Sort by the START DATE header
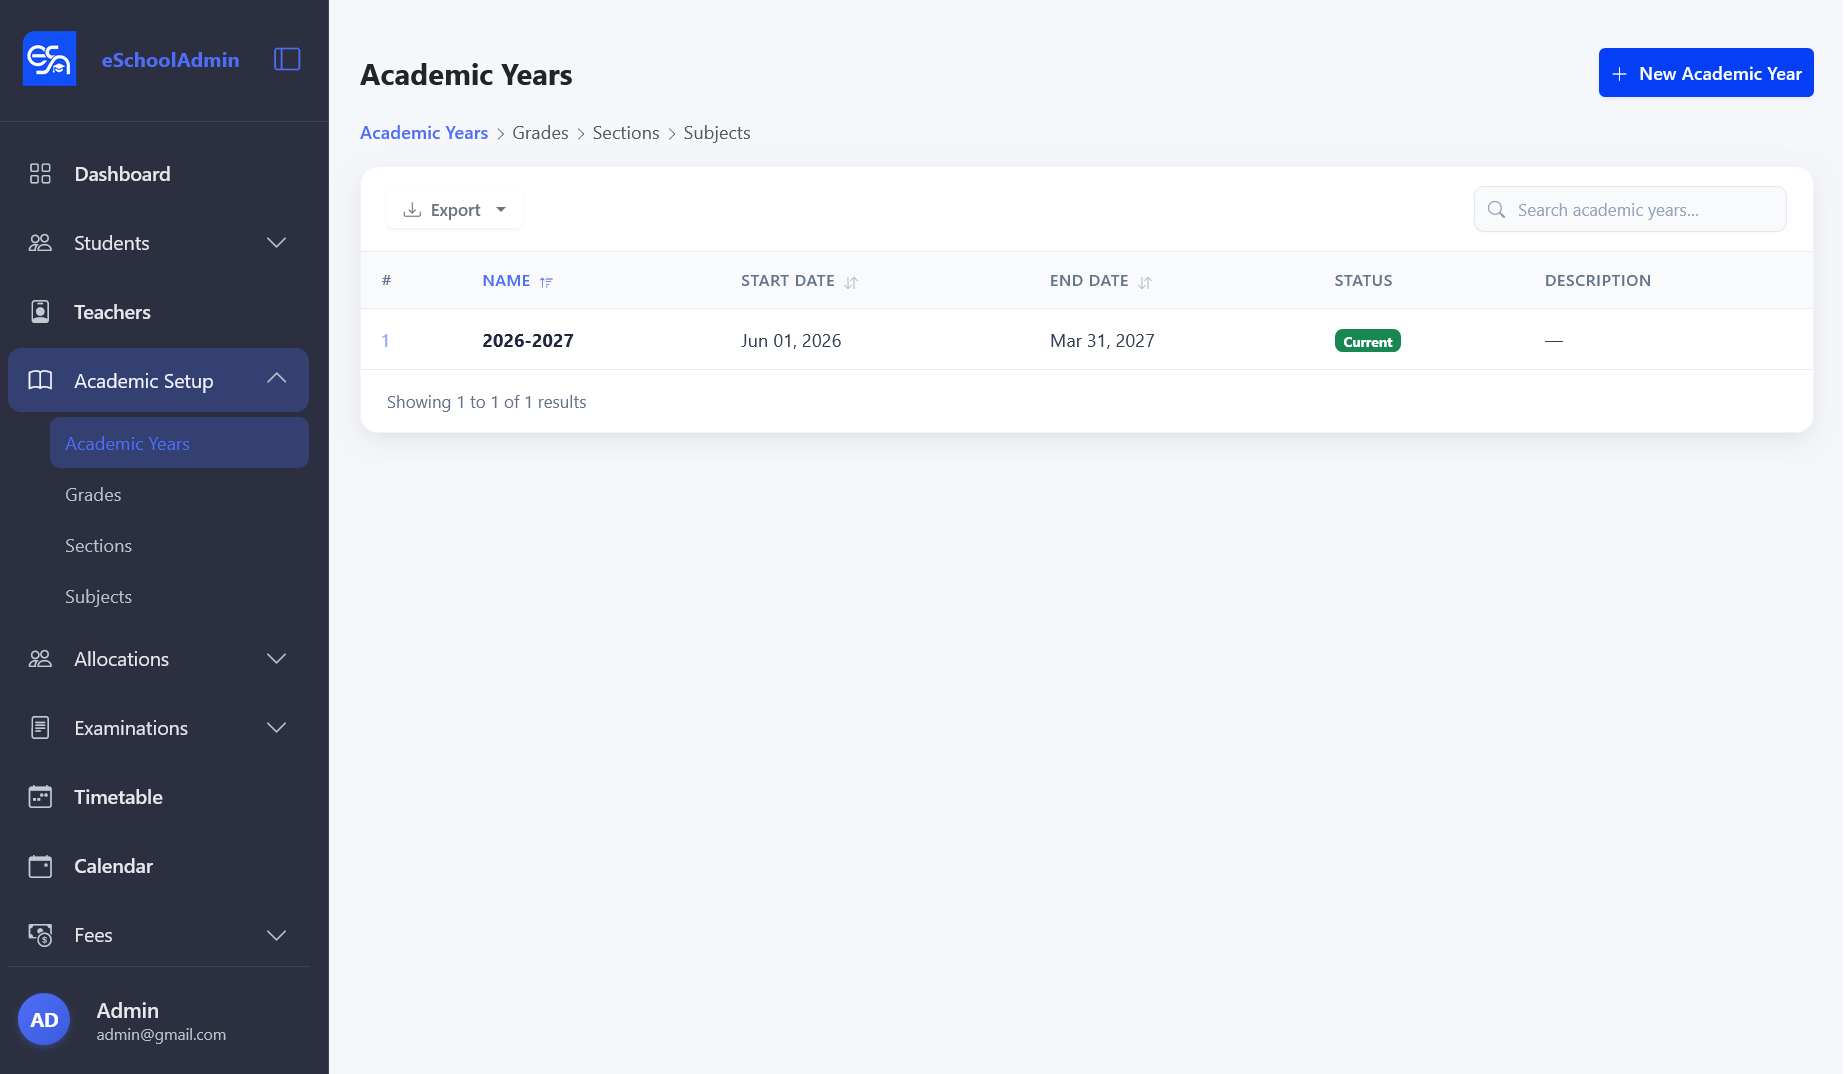The height and width of the screenshot is (1074, 1844). pos(787,281)
